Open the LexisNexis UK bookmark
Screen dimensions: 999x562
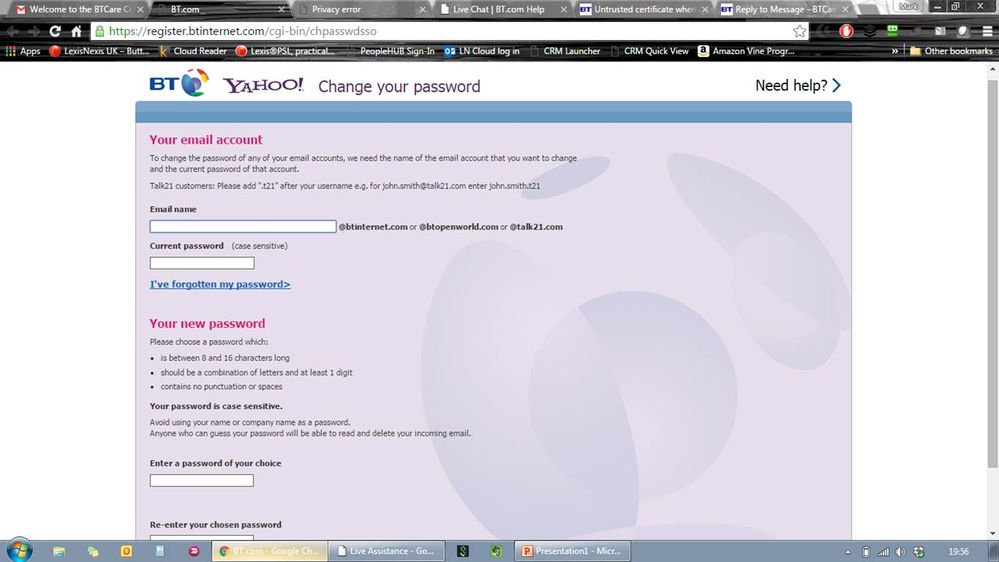pyautogui.click(x=99, y=51)
